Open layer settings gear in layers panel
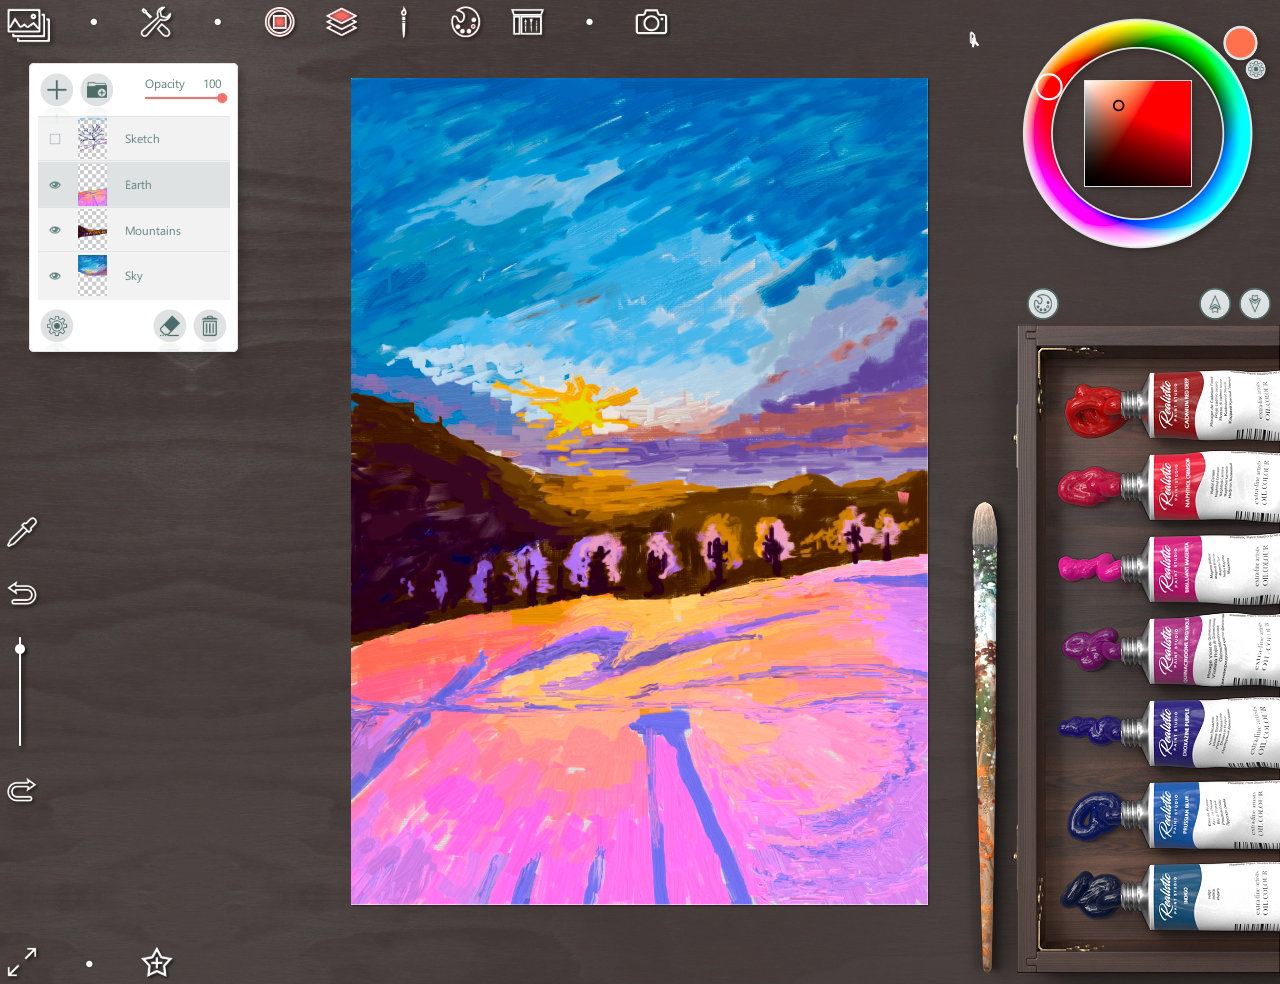This screenshot has height=984, width=1280. click(57, 326)
